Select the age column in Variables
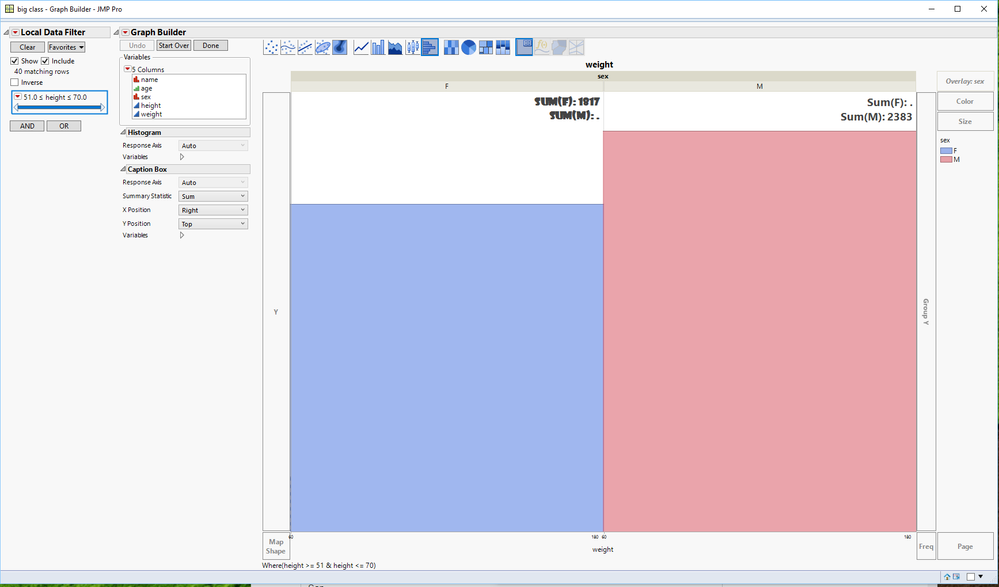 tap(147, 89)
